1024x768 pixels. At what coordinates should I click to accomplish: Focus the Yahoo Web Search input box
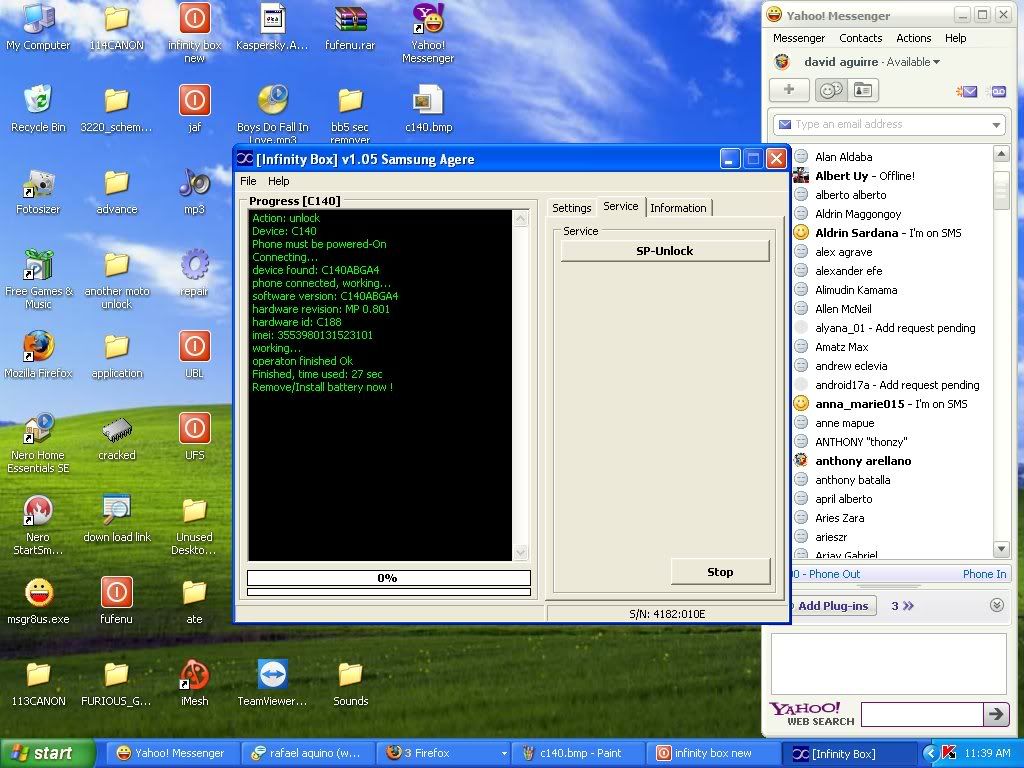click(922, 714)
